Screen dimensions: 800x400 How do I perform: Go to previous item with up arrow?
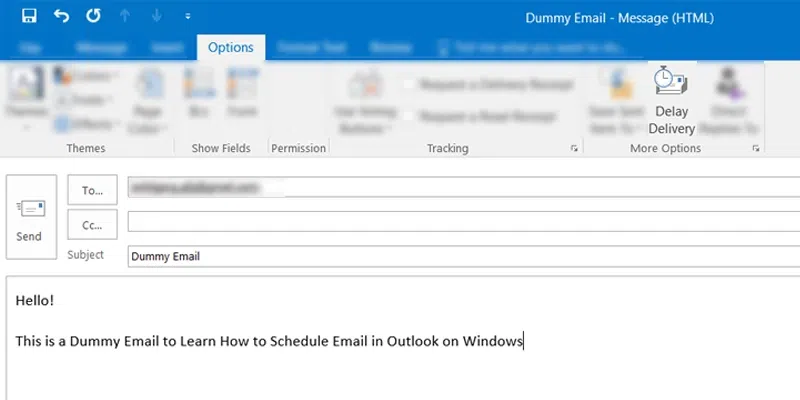(124, 16)
